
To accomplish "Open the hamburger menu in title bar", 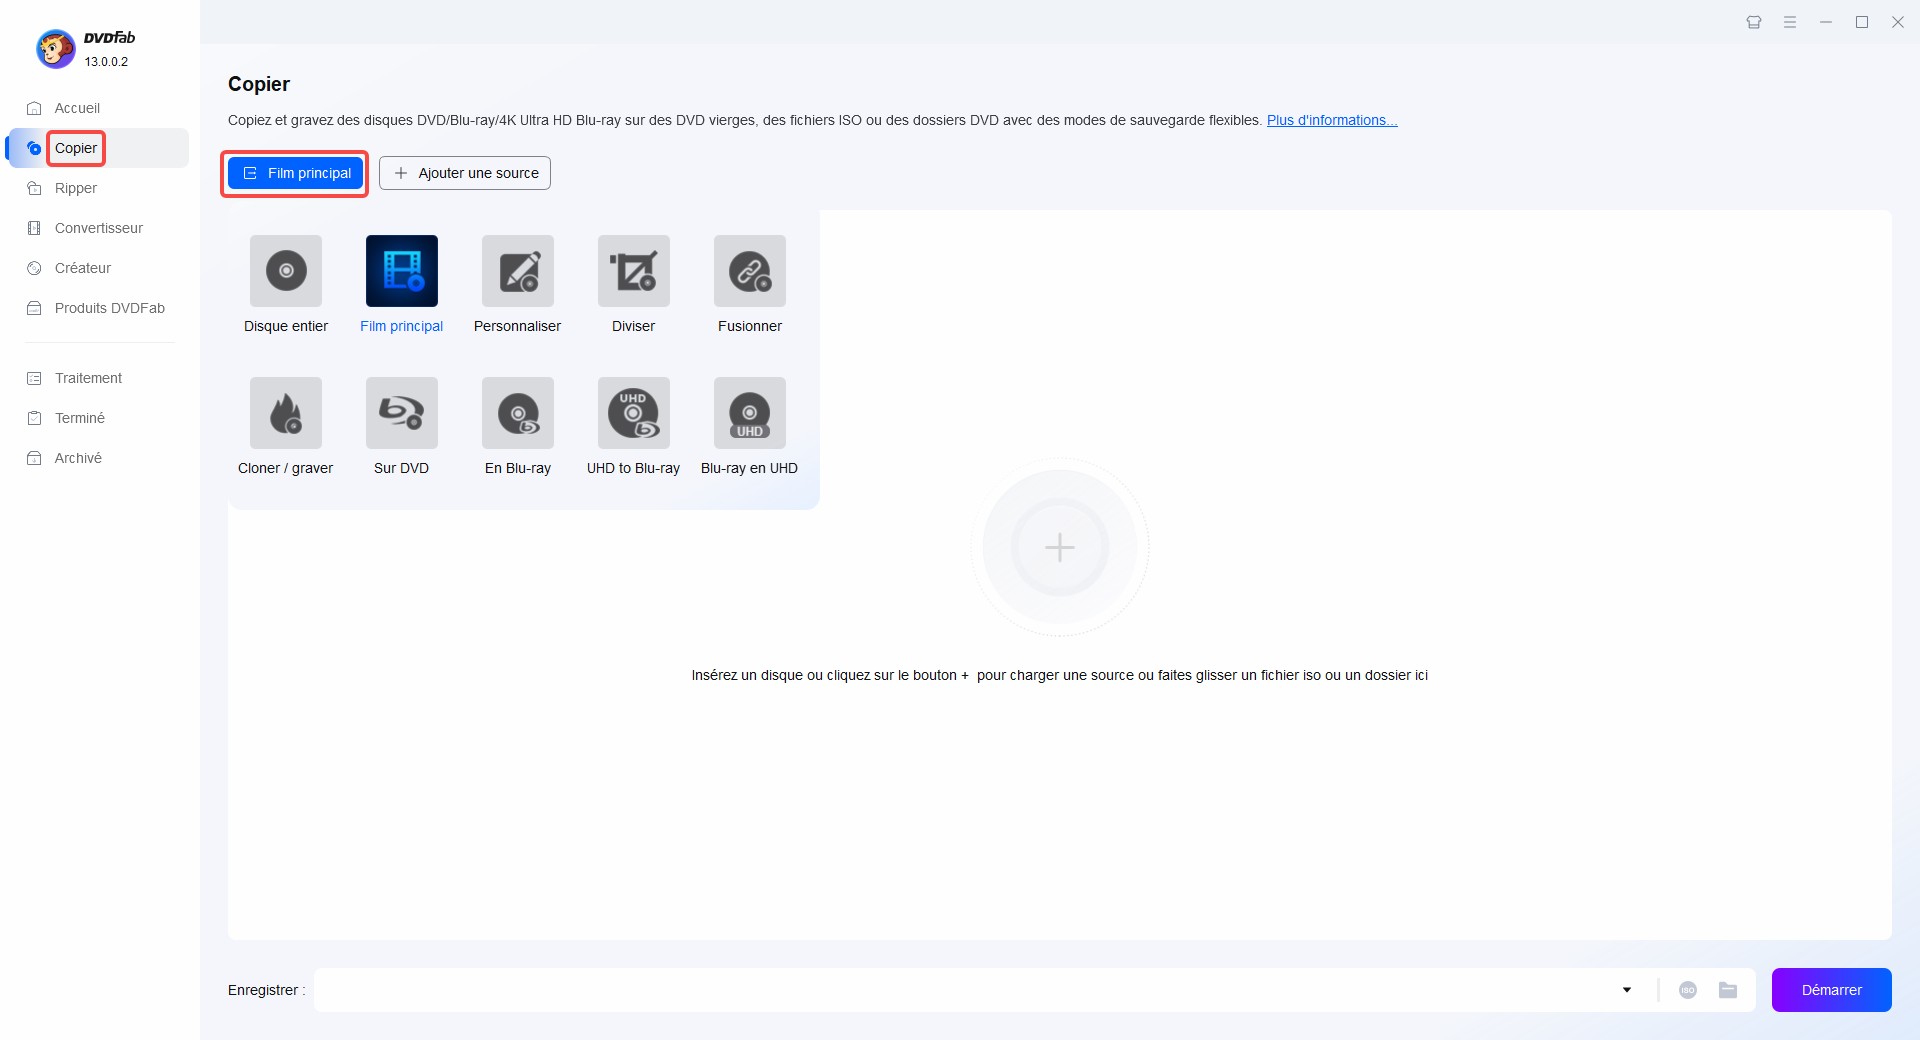I will [x=1790, y=22].
